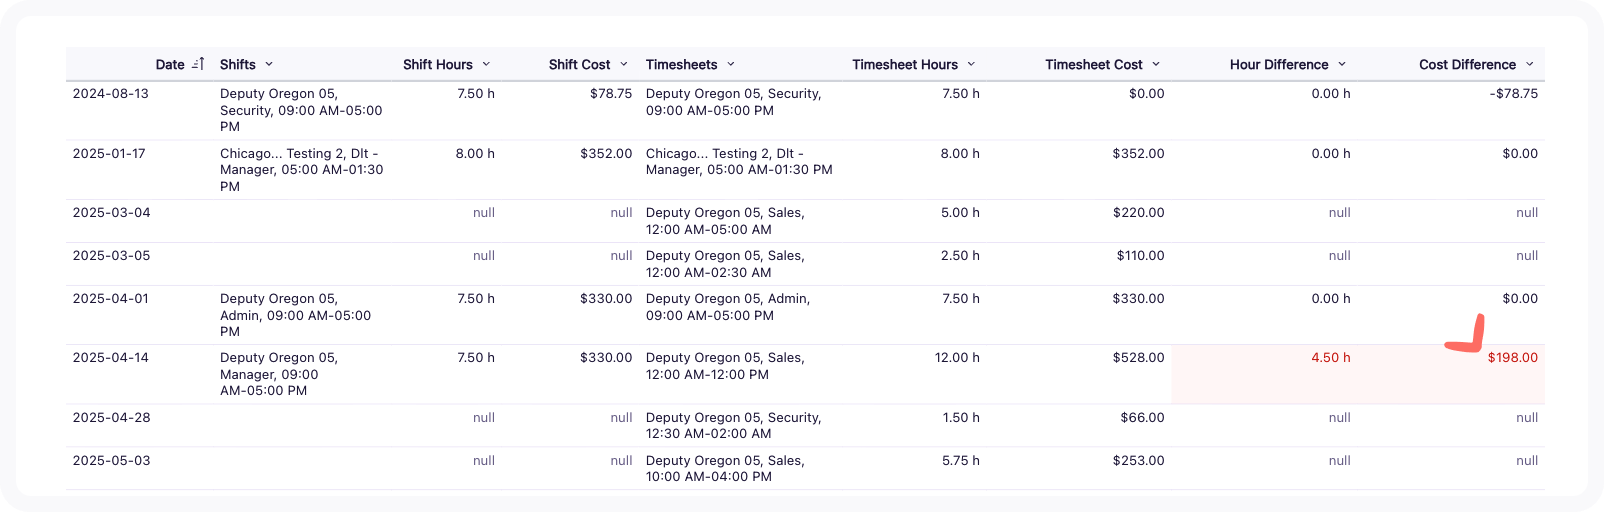1604x512 pixels.
Task: Click the 2025-05-03 date cell
Action: pos(112,461)
